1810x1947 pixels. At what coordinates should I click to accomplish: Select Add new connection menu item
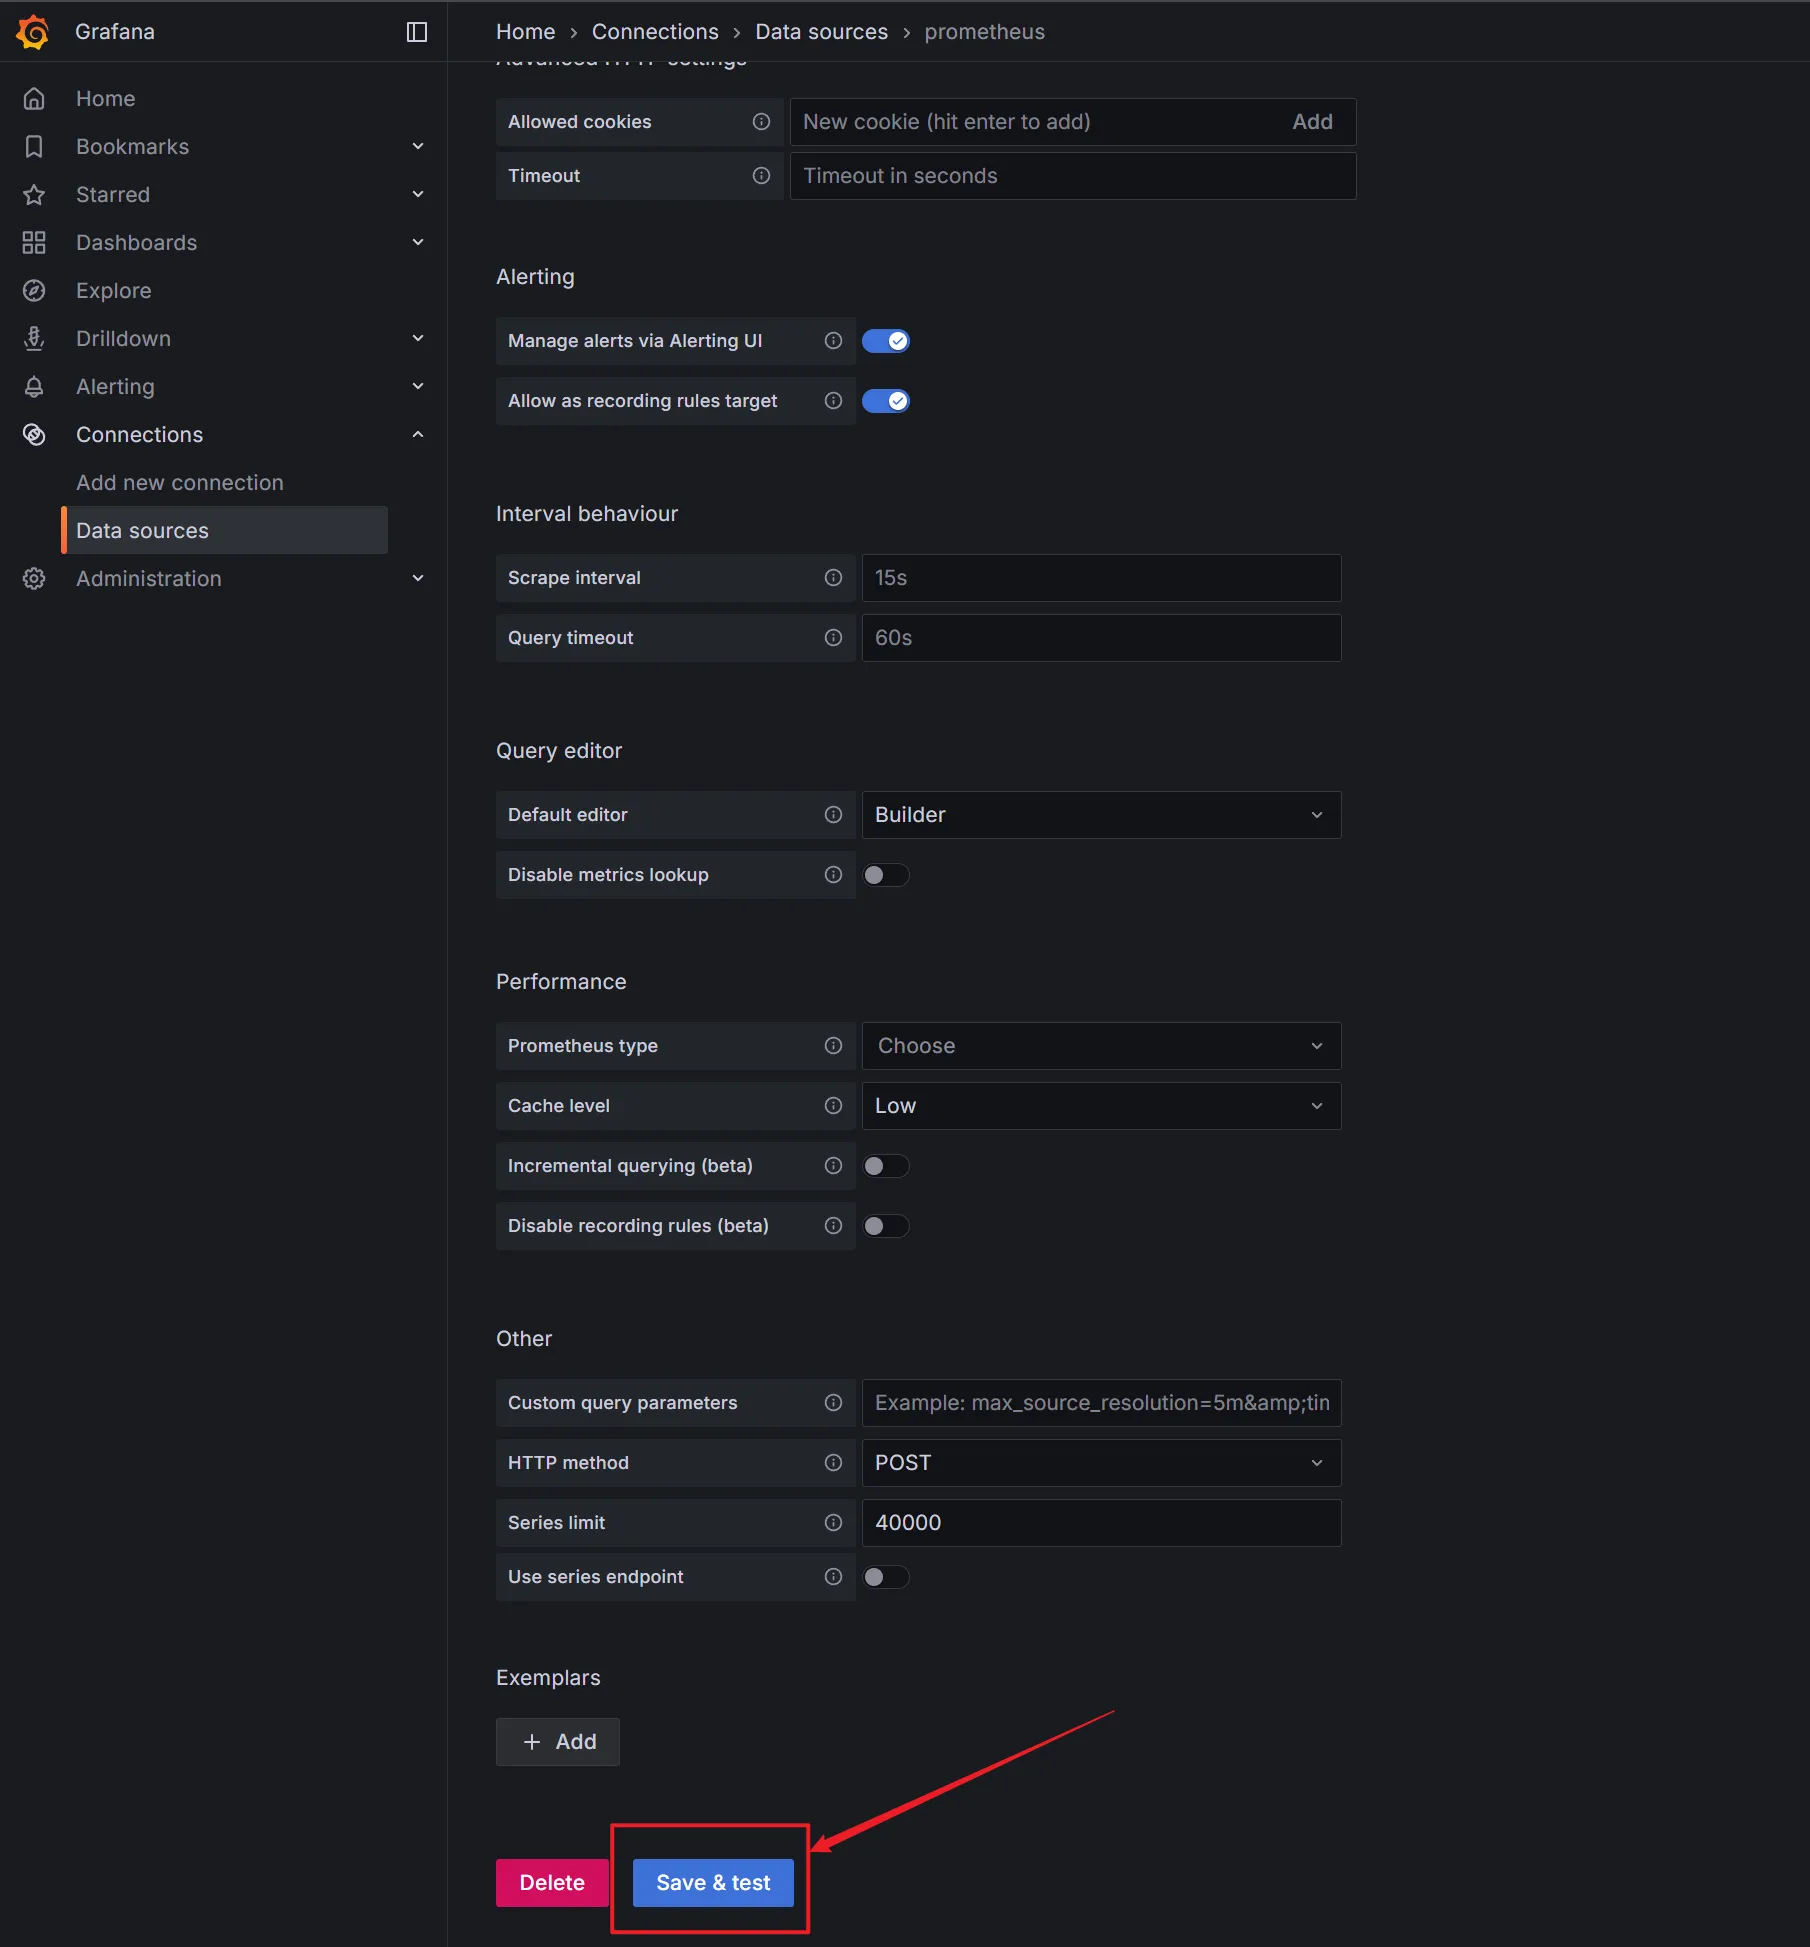point(180,482)
